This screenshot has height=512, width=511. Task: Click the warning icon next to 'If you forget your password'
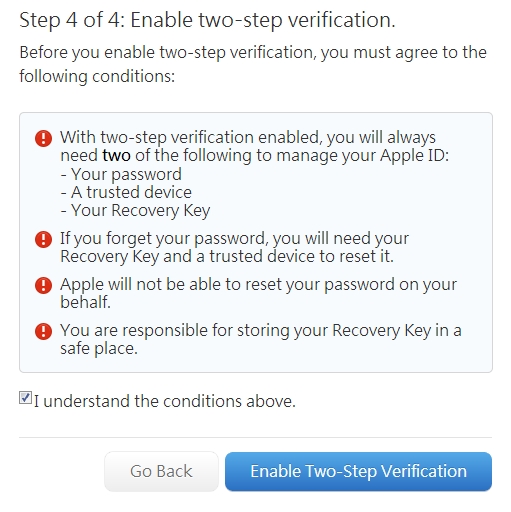(43, 239)
